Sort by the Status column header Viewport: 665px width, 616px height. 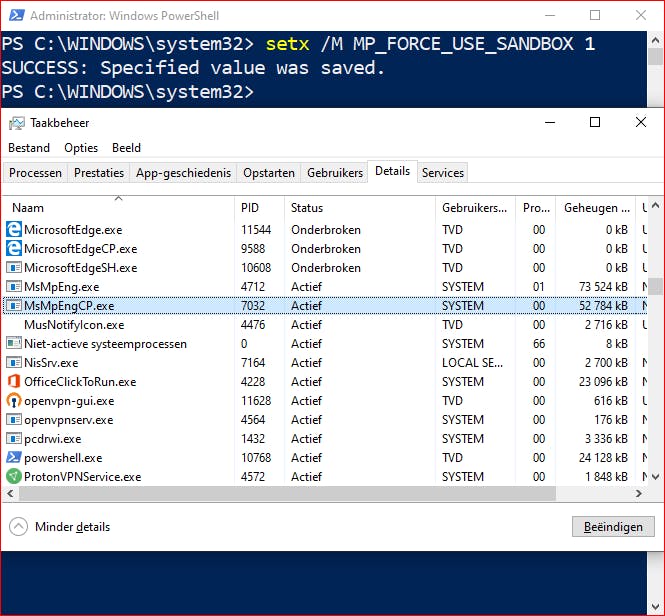[x=360, y=207]
